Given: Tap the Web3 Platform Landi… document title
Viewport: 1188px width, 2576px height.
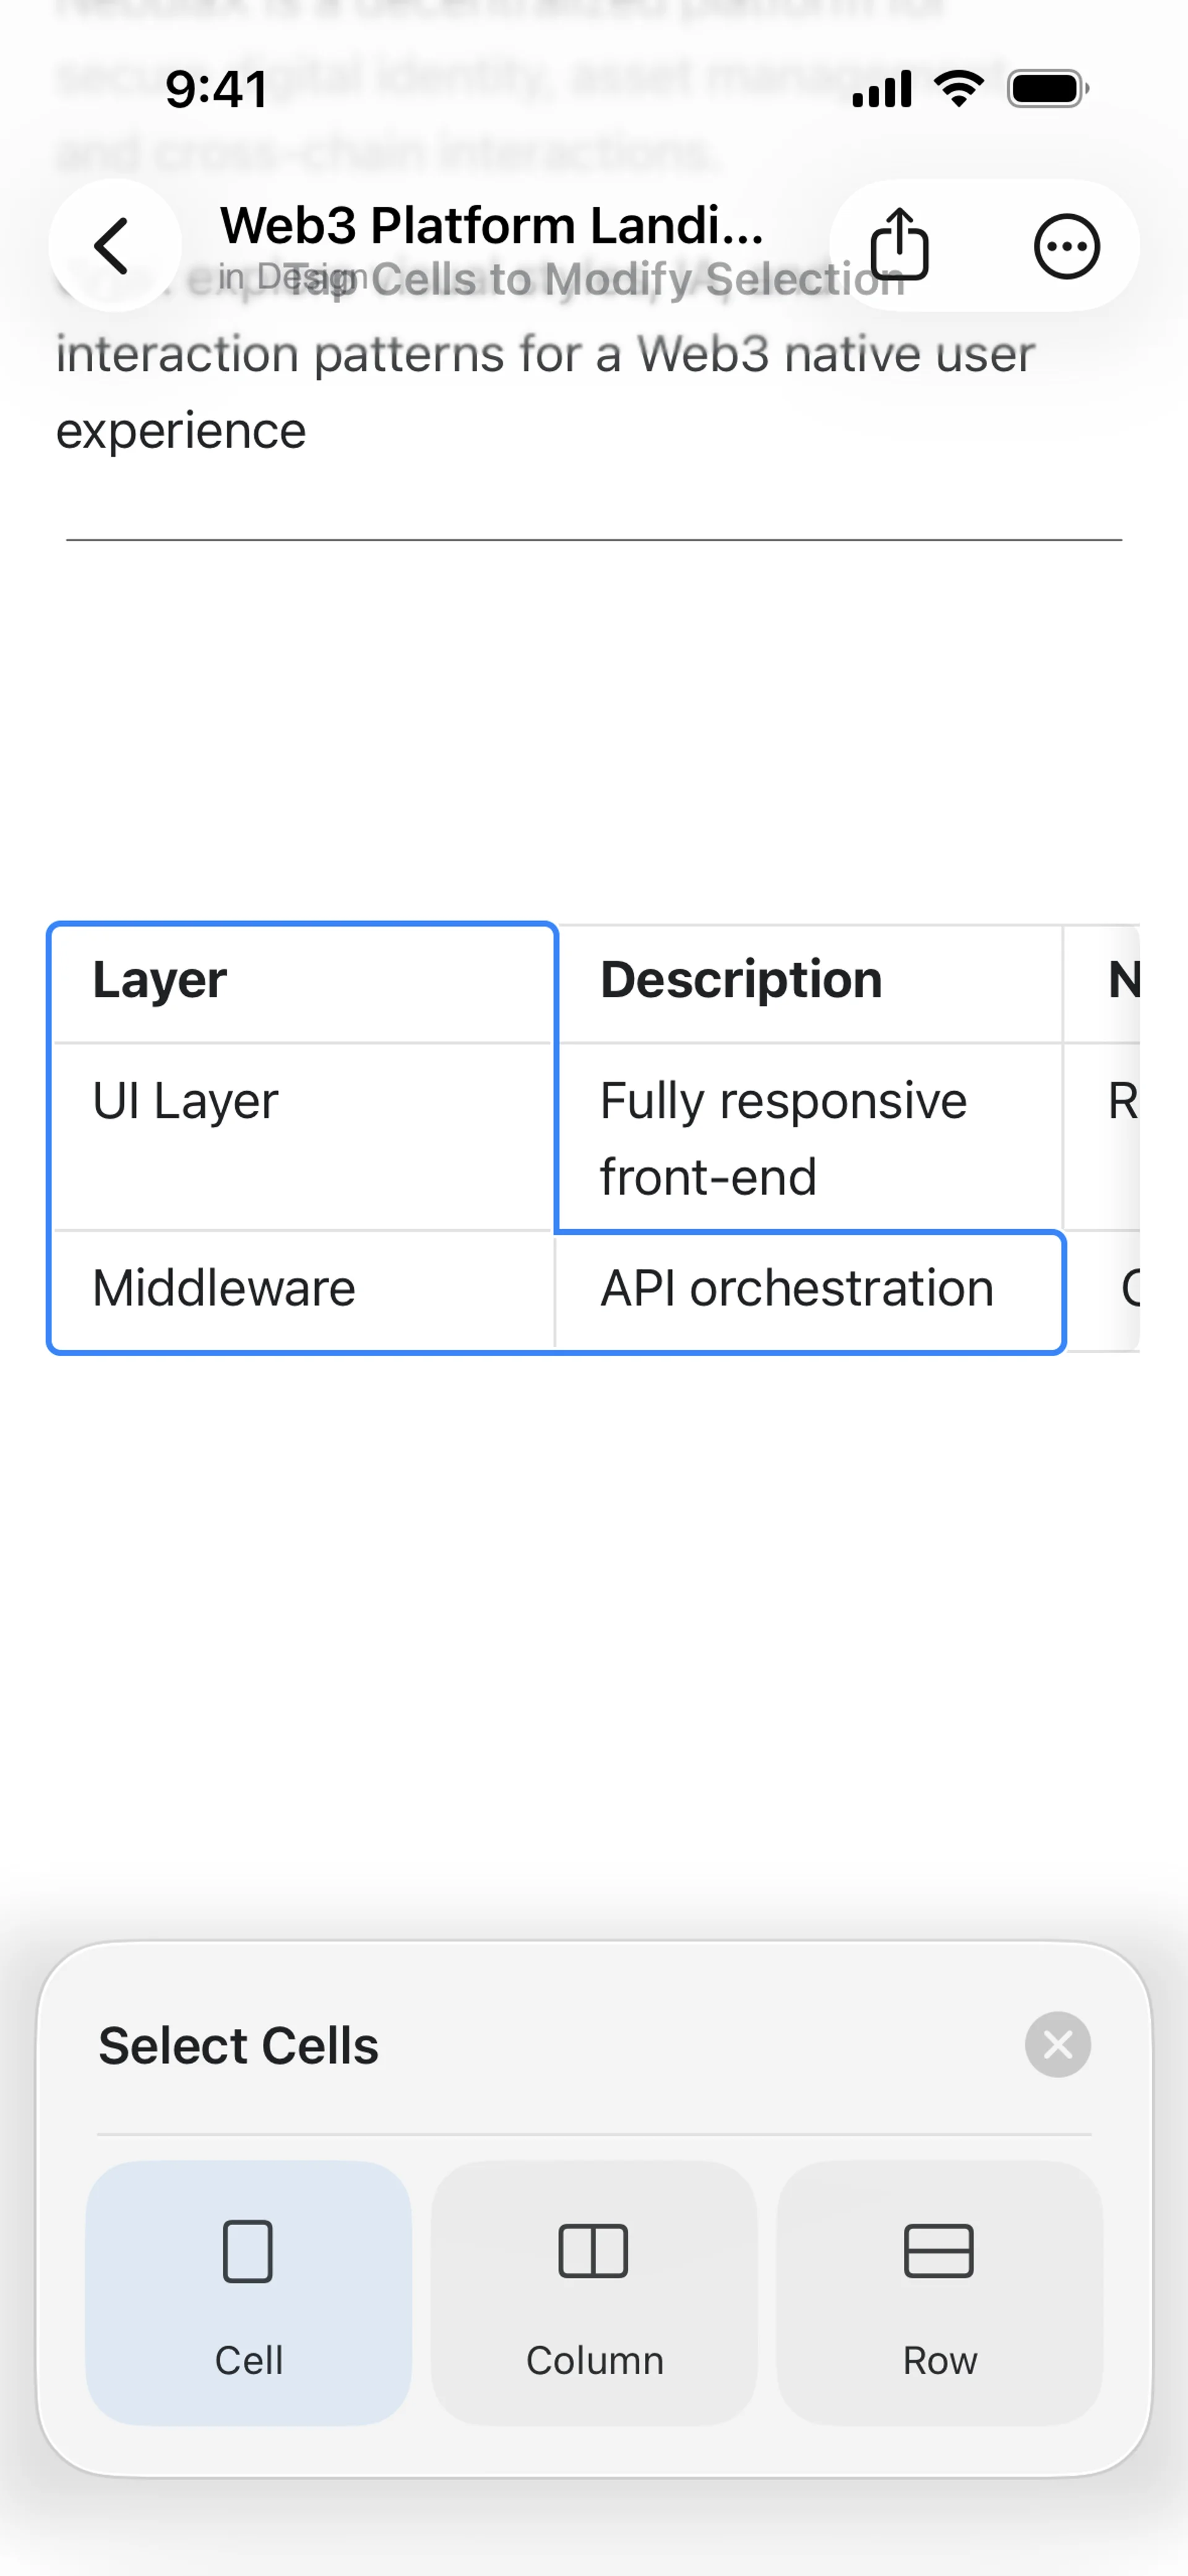Looking at the screenshot, I should [492, 226].
